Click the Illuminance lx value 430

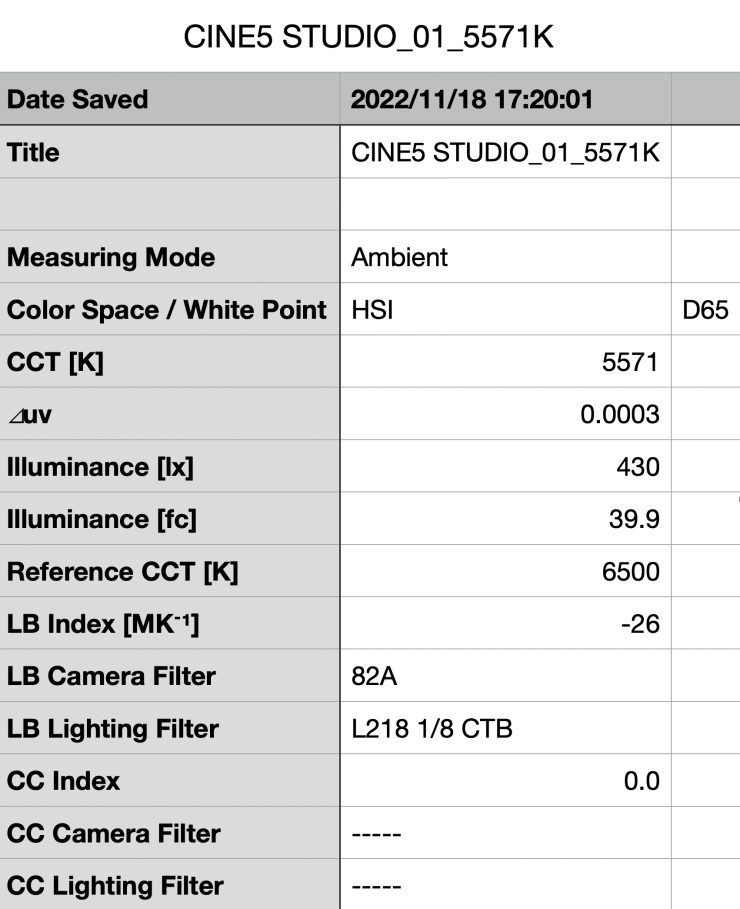pyautogui.click(x=505, y=467)
